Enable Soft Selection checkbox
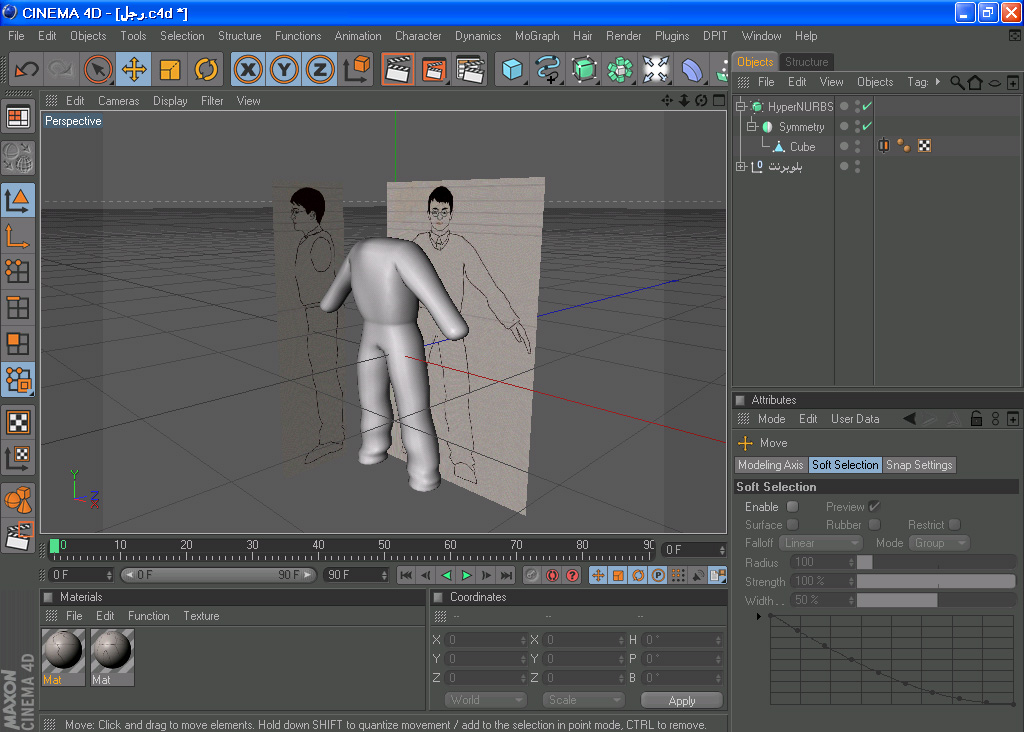 coord(792,507)
